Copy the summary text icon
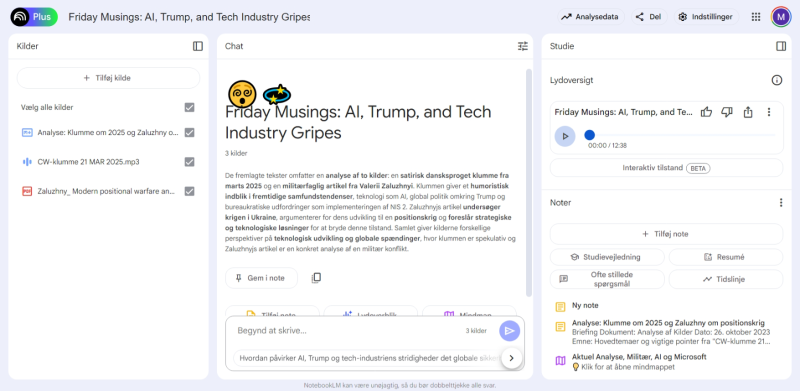Viewport: 800px width, 391px height. click(x=316, y=278)
